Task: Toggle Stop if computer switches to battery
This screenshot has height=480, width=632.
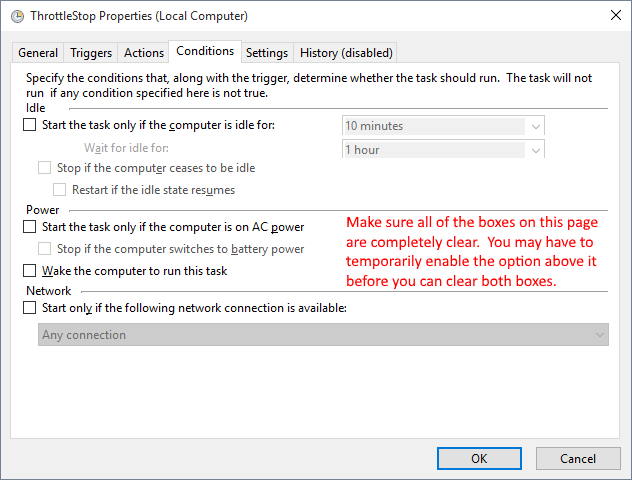Action: pos(44,249)
